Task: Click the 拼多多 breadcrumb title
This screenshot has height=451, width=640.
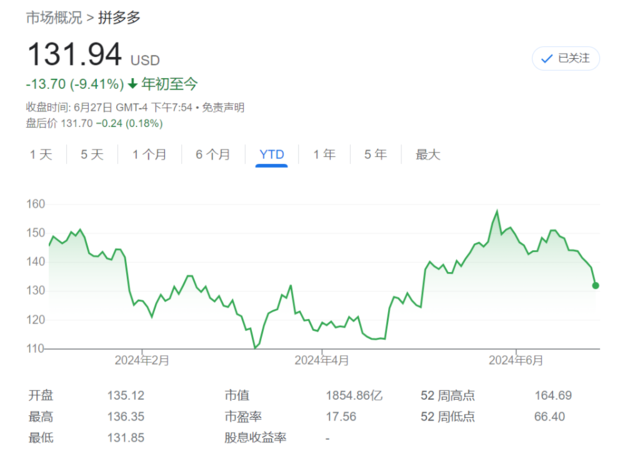Action: [119, 18]
